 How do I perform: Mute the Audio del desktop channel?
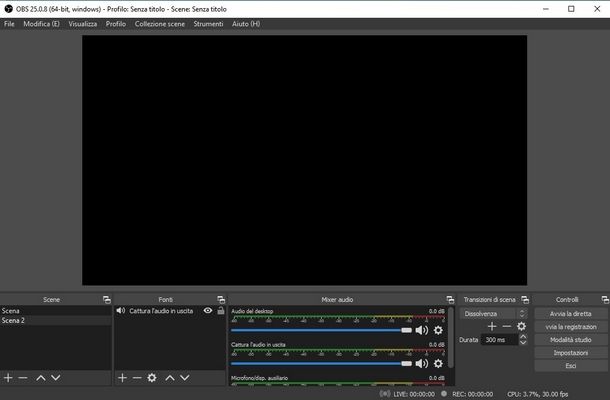[421, 330]
